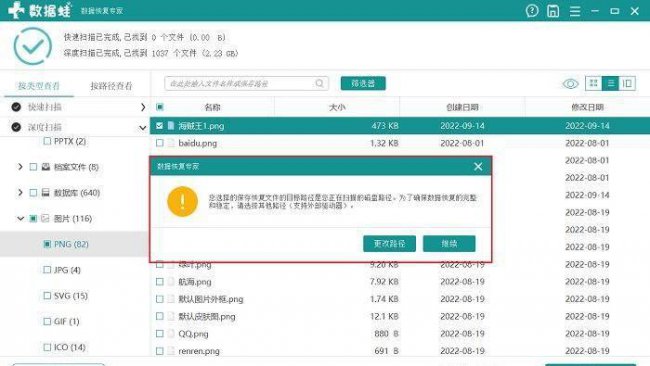The image size is (650, 366).
Task: Check the 数据库 (640) checkbox
Action: point(33,193)
